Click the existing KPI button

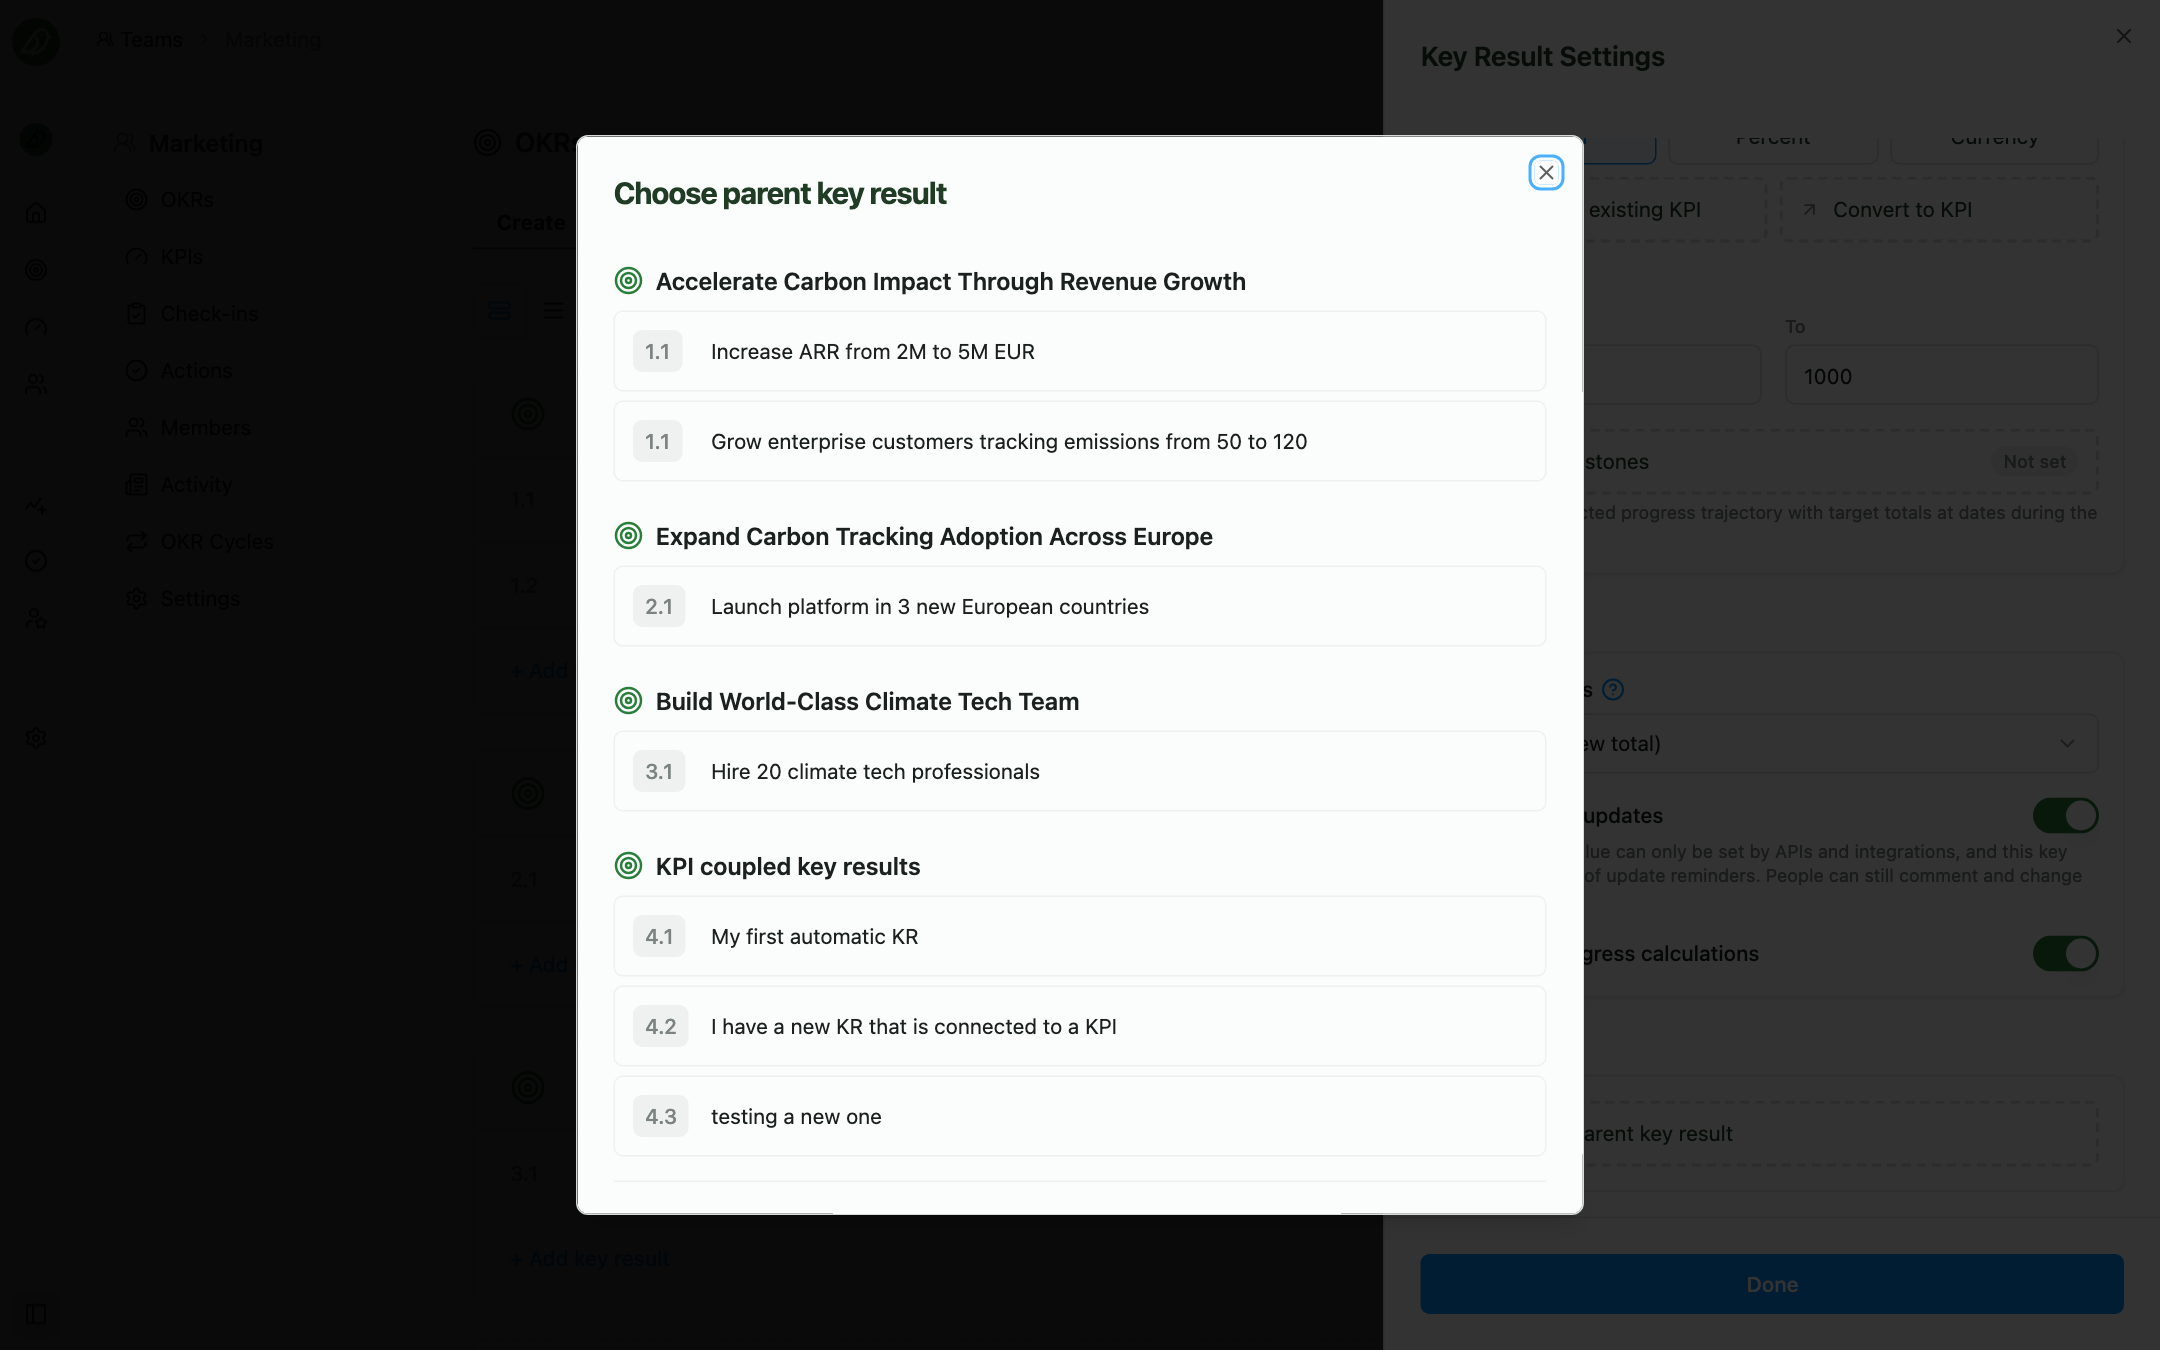pyautogui.click(x=1675, y=210)
